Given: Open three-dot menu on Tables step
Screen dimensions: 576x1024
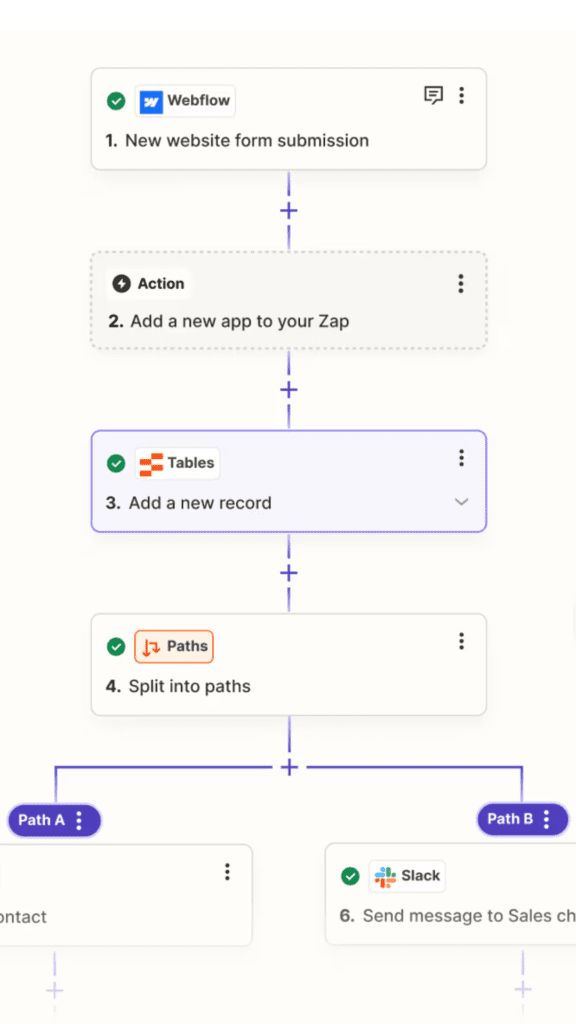Looking at the screenshot, I should tap(461, 458).
